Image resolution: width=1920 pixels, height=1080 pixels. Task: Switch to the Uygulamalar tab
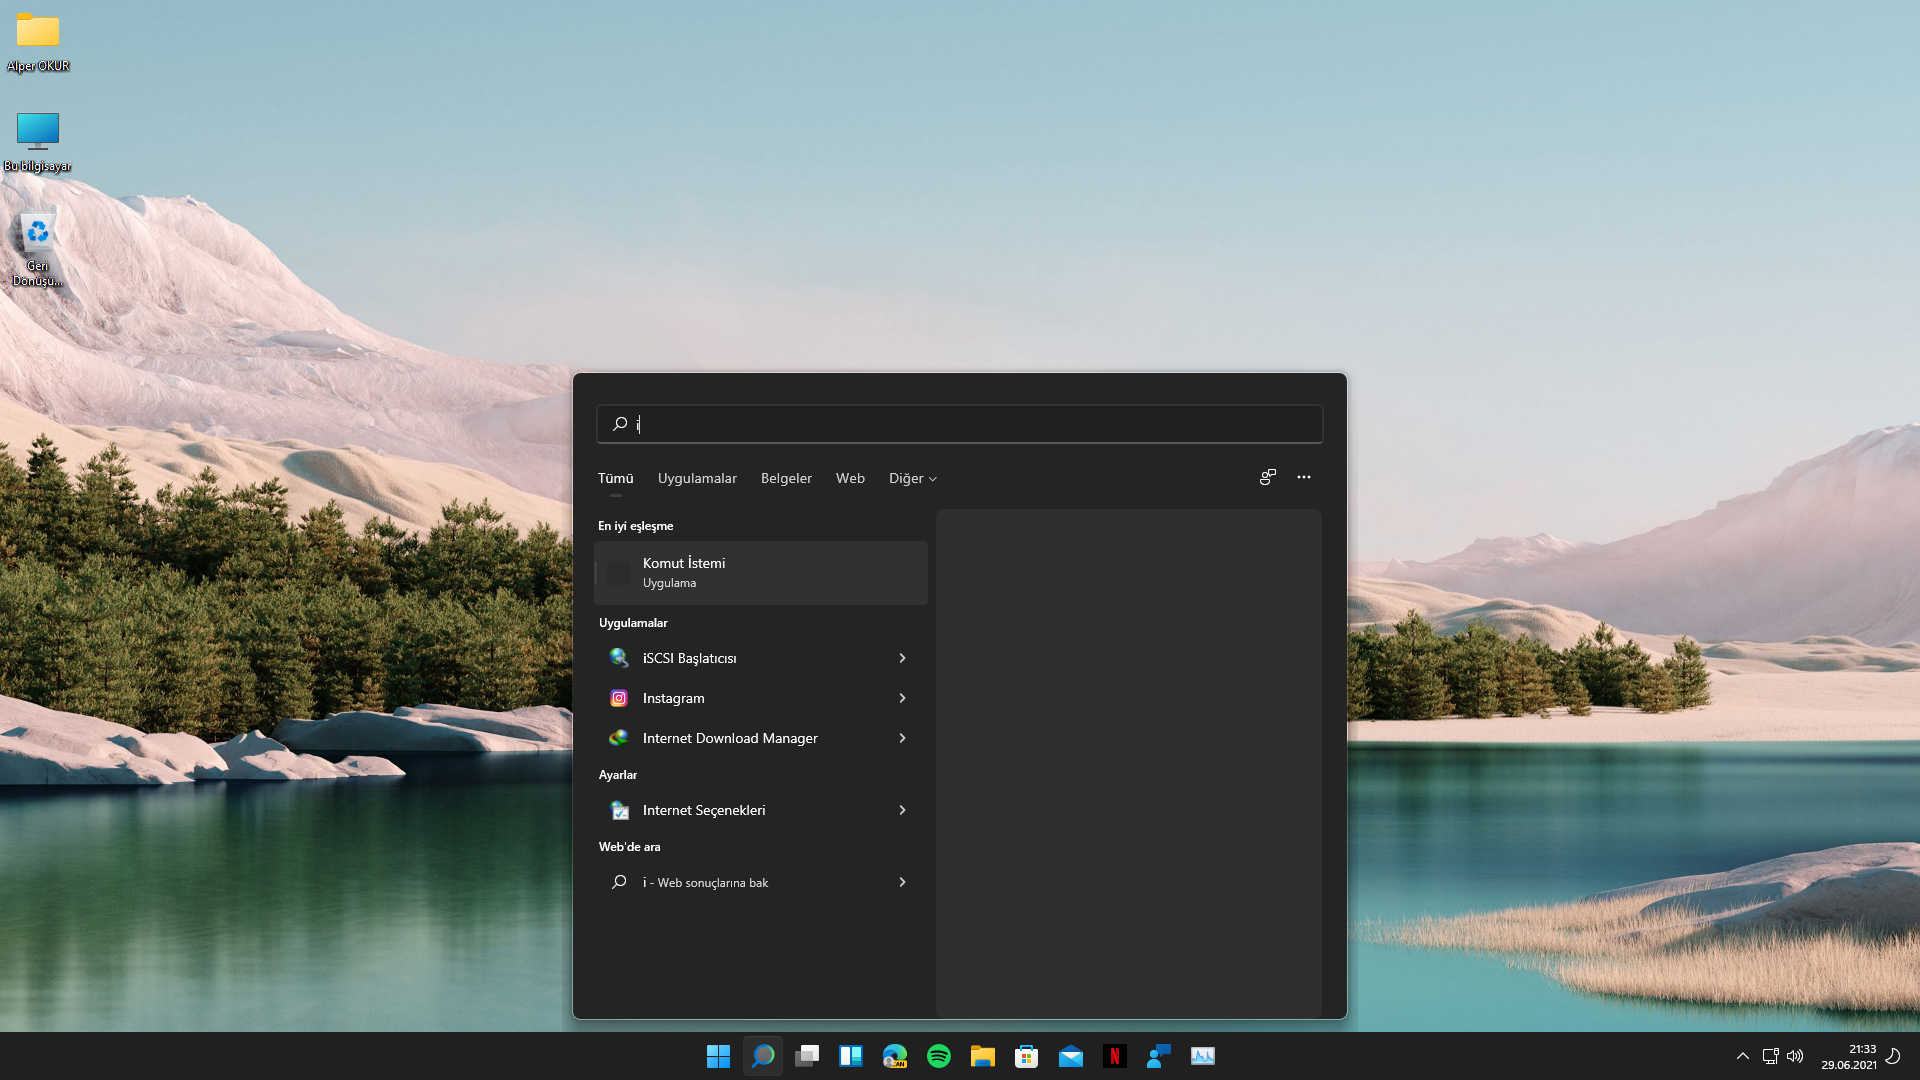[x=697, y=479]
